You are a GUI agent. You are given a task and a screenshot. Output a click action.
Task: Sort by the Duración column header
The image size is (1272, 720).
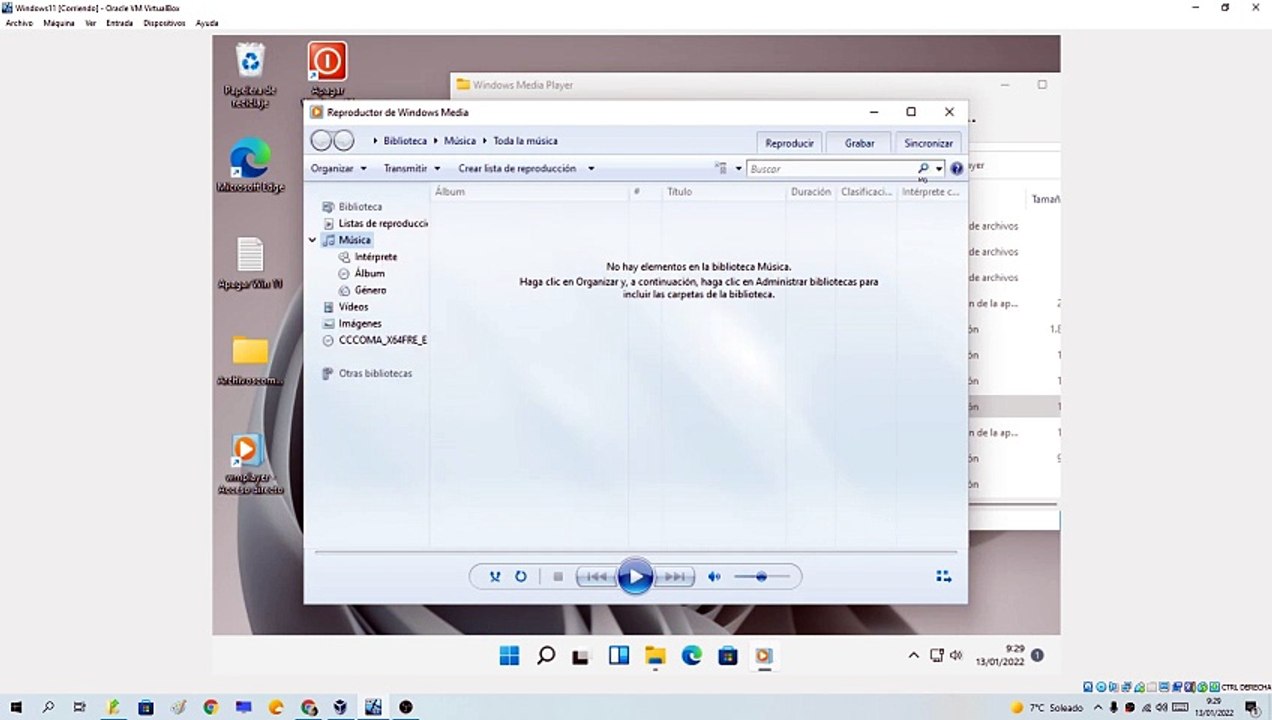[x=811, y=192]
